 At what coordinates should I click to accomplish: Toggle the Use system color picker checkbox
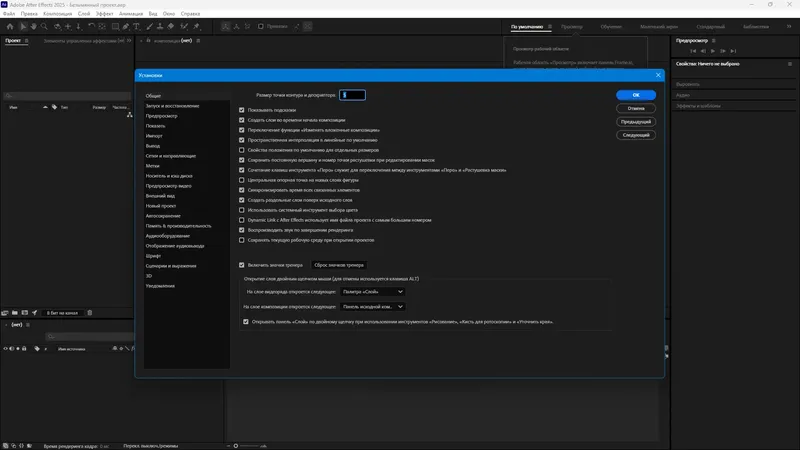[242, 210]
